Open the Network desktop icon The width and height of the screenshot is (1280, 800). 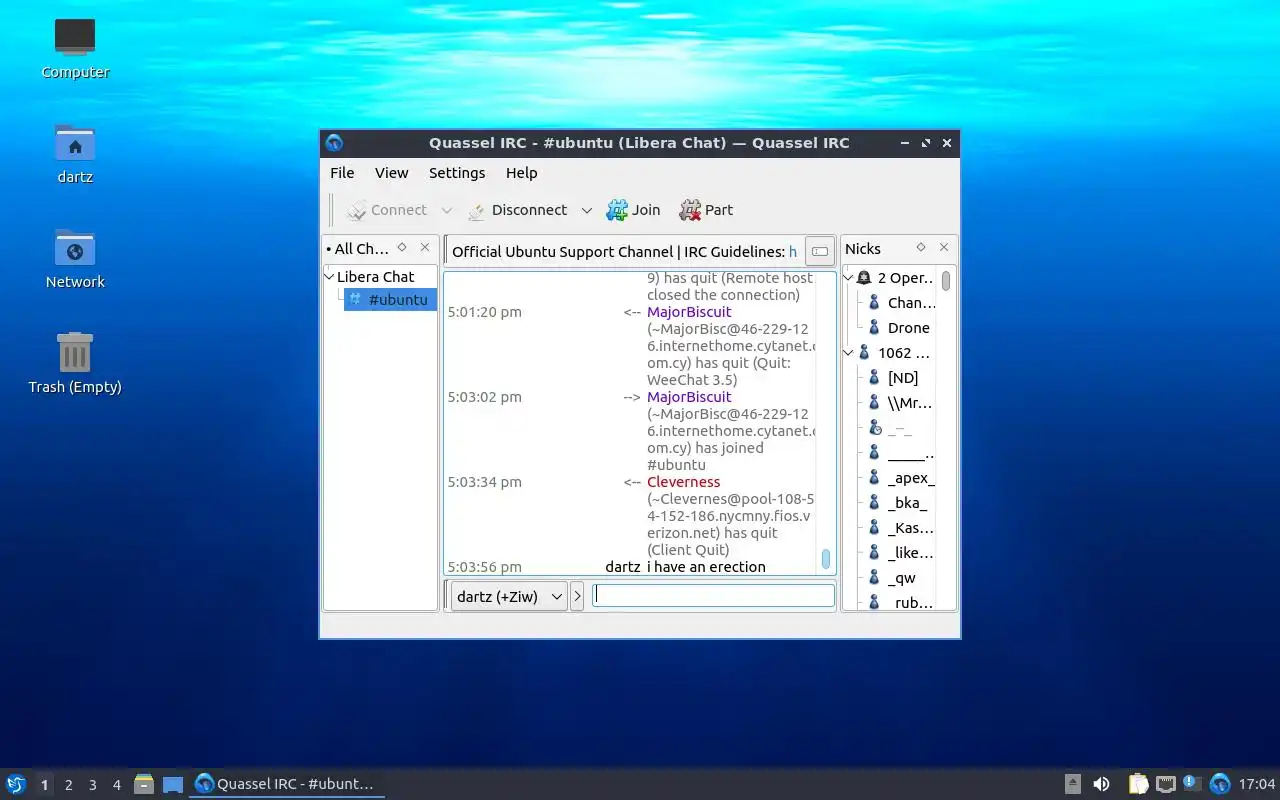tap(75, 259)
